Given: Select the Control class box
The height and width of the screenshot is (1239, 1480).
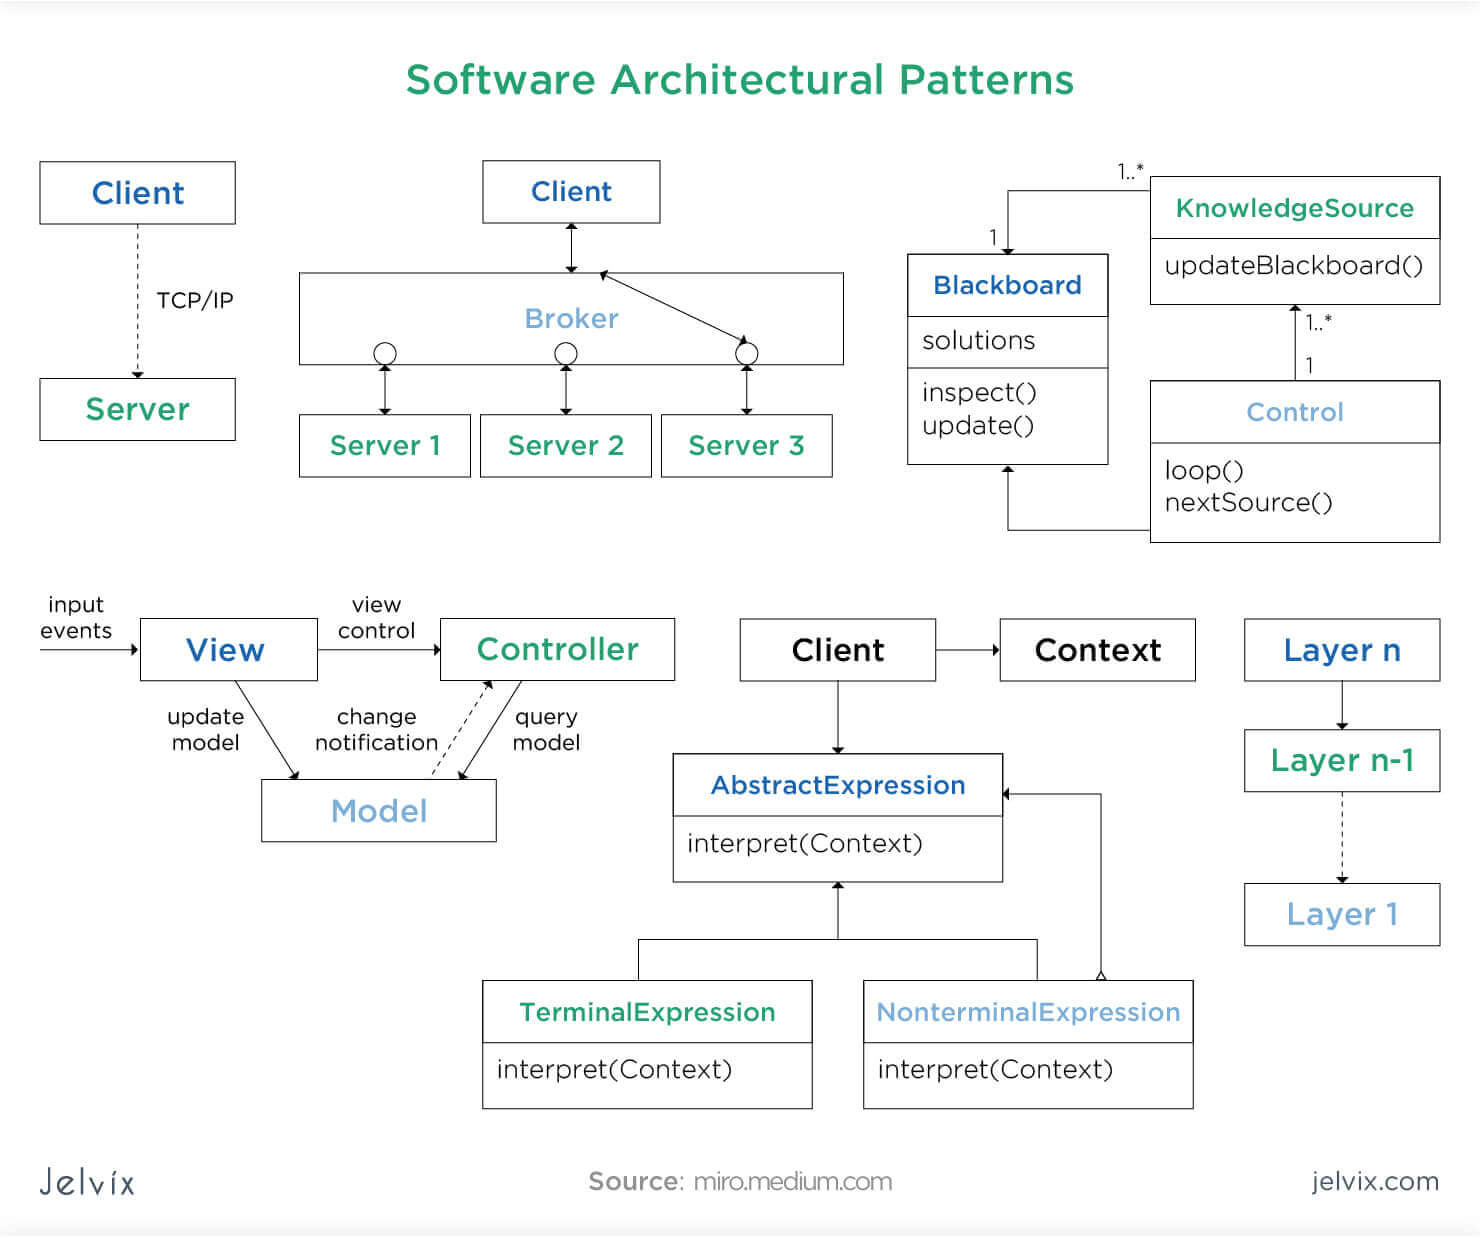Looking at the screenshot, I should (x=1293, y=412).
